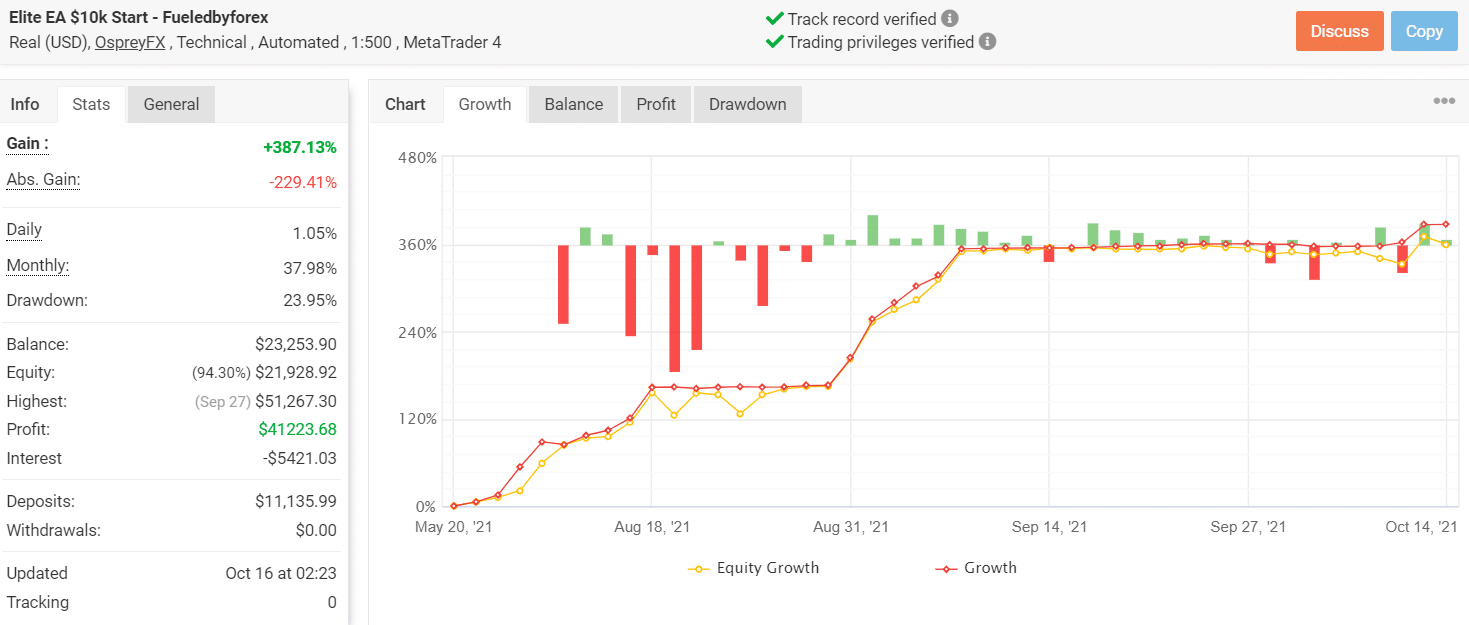Open the Profit chart tab
The image size is (1469, 625).
(655, 103)
